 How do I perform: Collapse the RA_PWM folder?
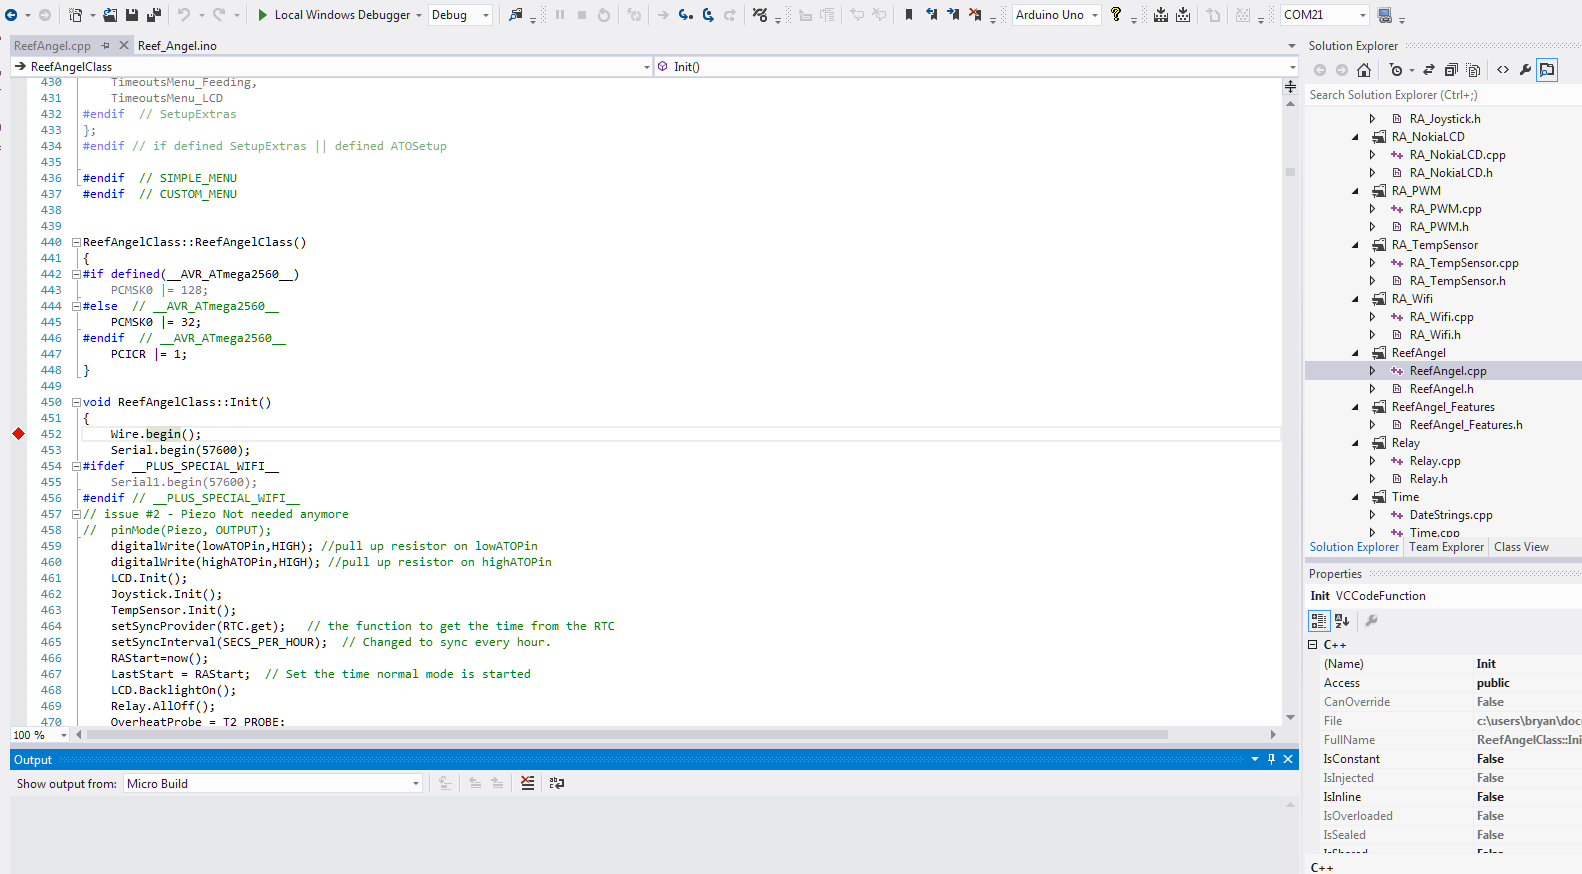pyautogui.click(x=1356, y=191)
